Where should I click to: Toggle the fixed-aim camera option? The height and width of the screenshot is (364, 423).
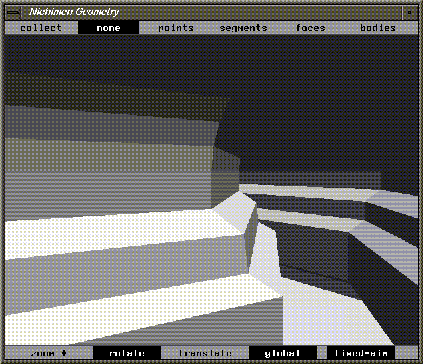pyautogui.click(x=361, y=353)
